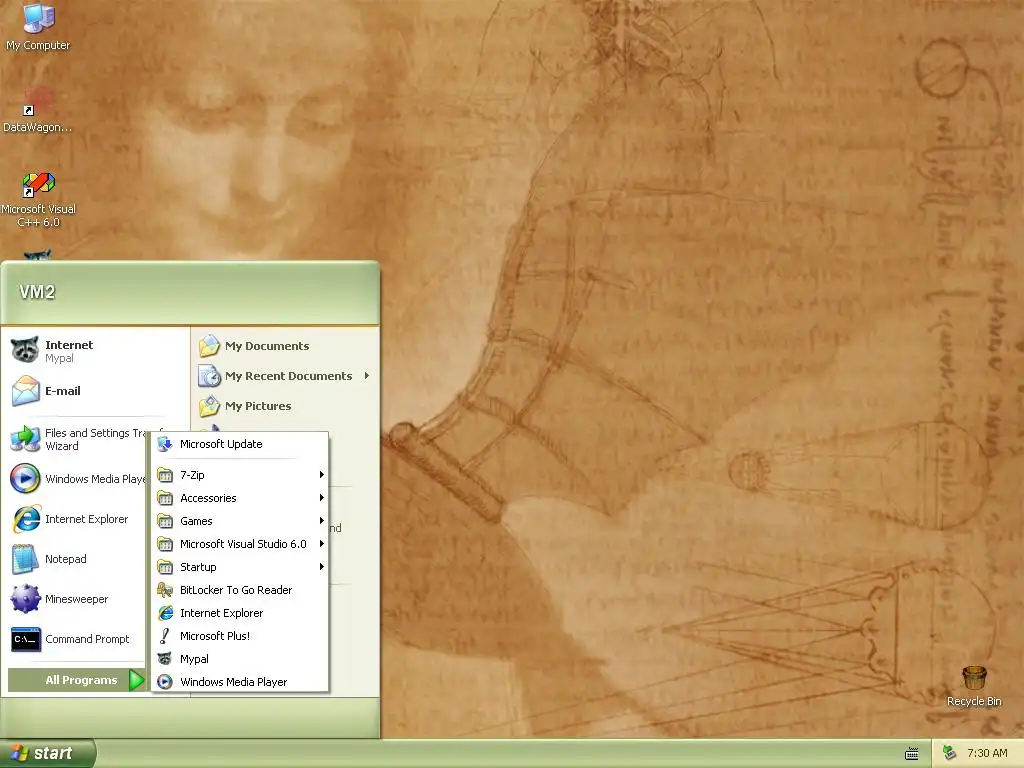The height and width of the screenshot is (768, 1024).
Task: Click the Internet Explorer icon in All Programs list
Action: [165, 613]
